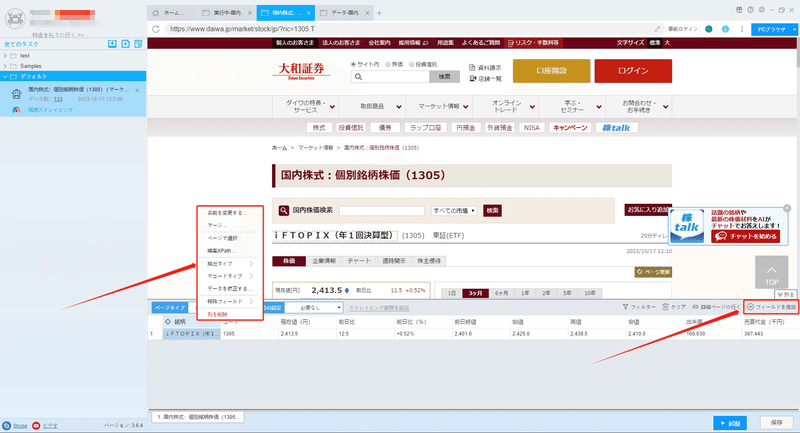Open the three-dot menu in address toolbar

(x=742, y=29)
